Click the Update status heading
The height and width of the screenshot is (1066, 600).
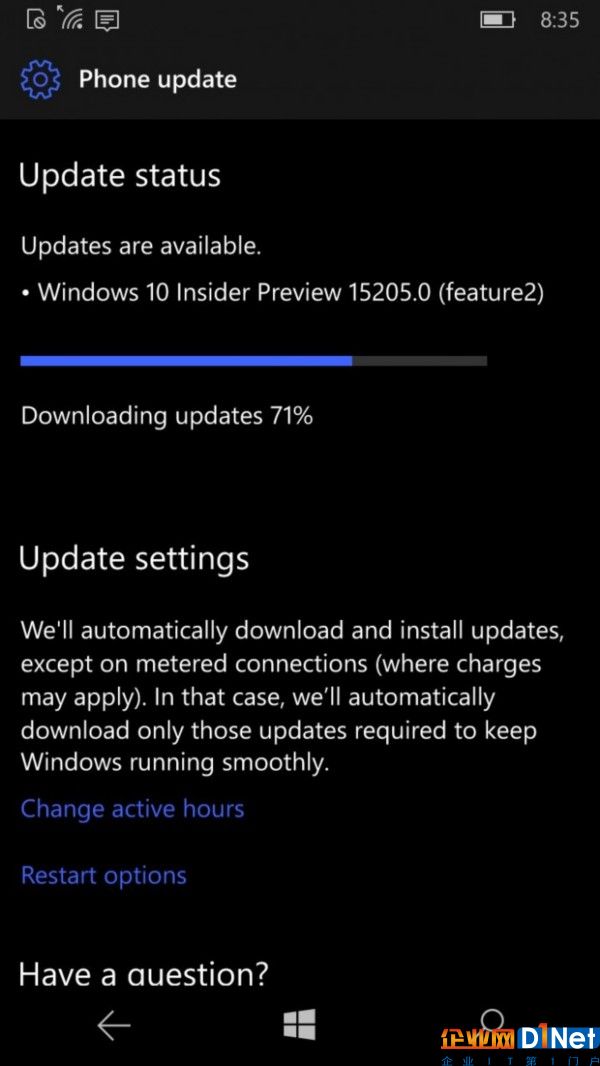pos(120,175)
